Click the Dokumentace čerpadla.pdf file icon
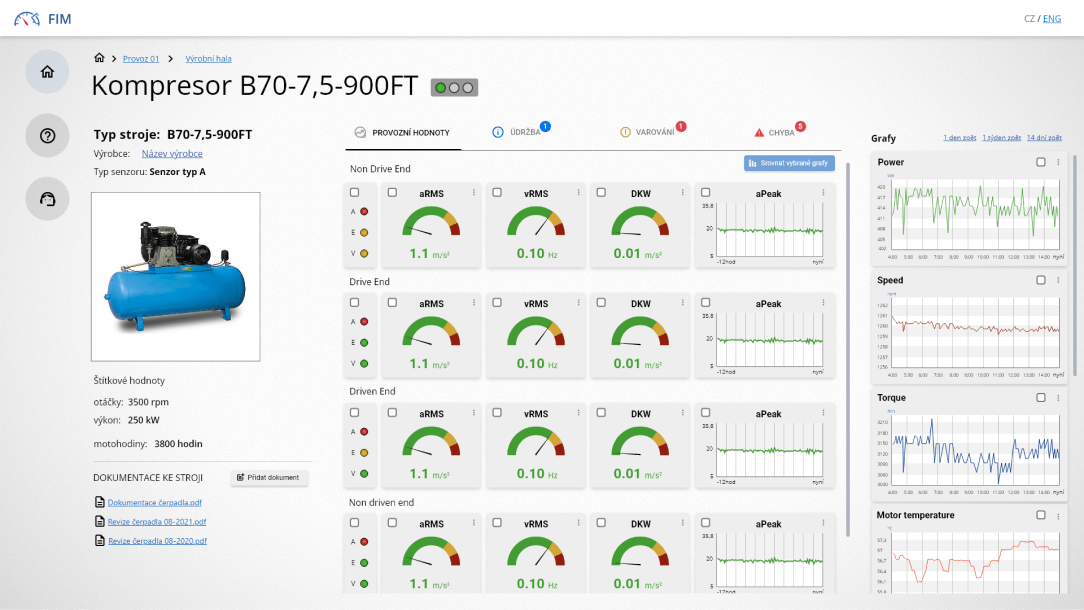The height and width of the screenshot is (610, 1084). [99, 502]
